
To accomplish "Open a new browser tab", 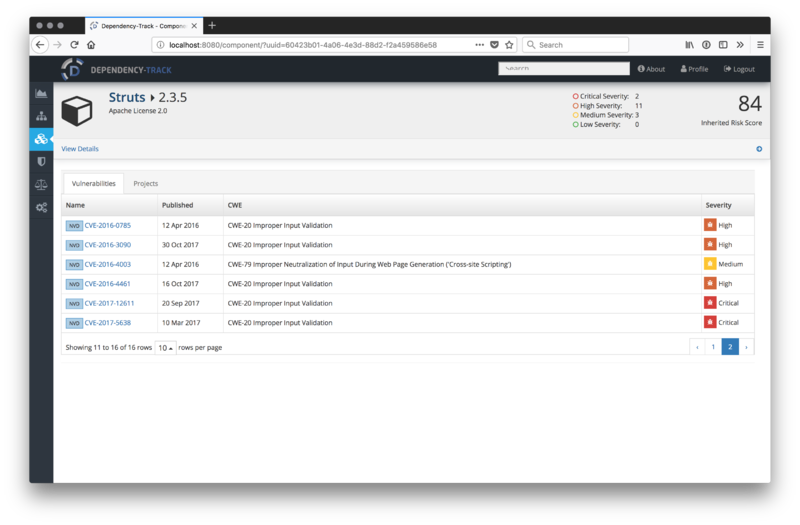I will coord(212,26).
